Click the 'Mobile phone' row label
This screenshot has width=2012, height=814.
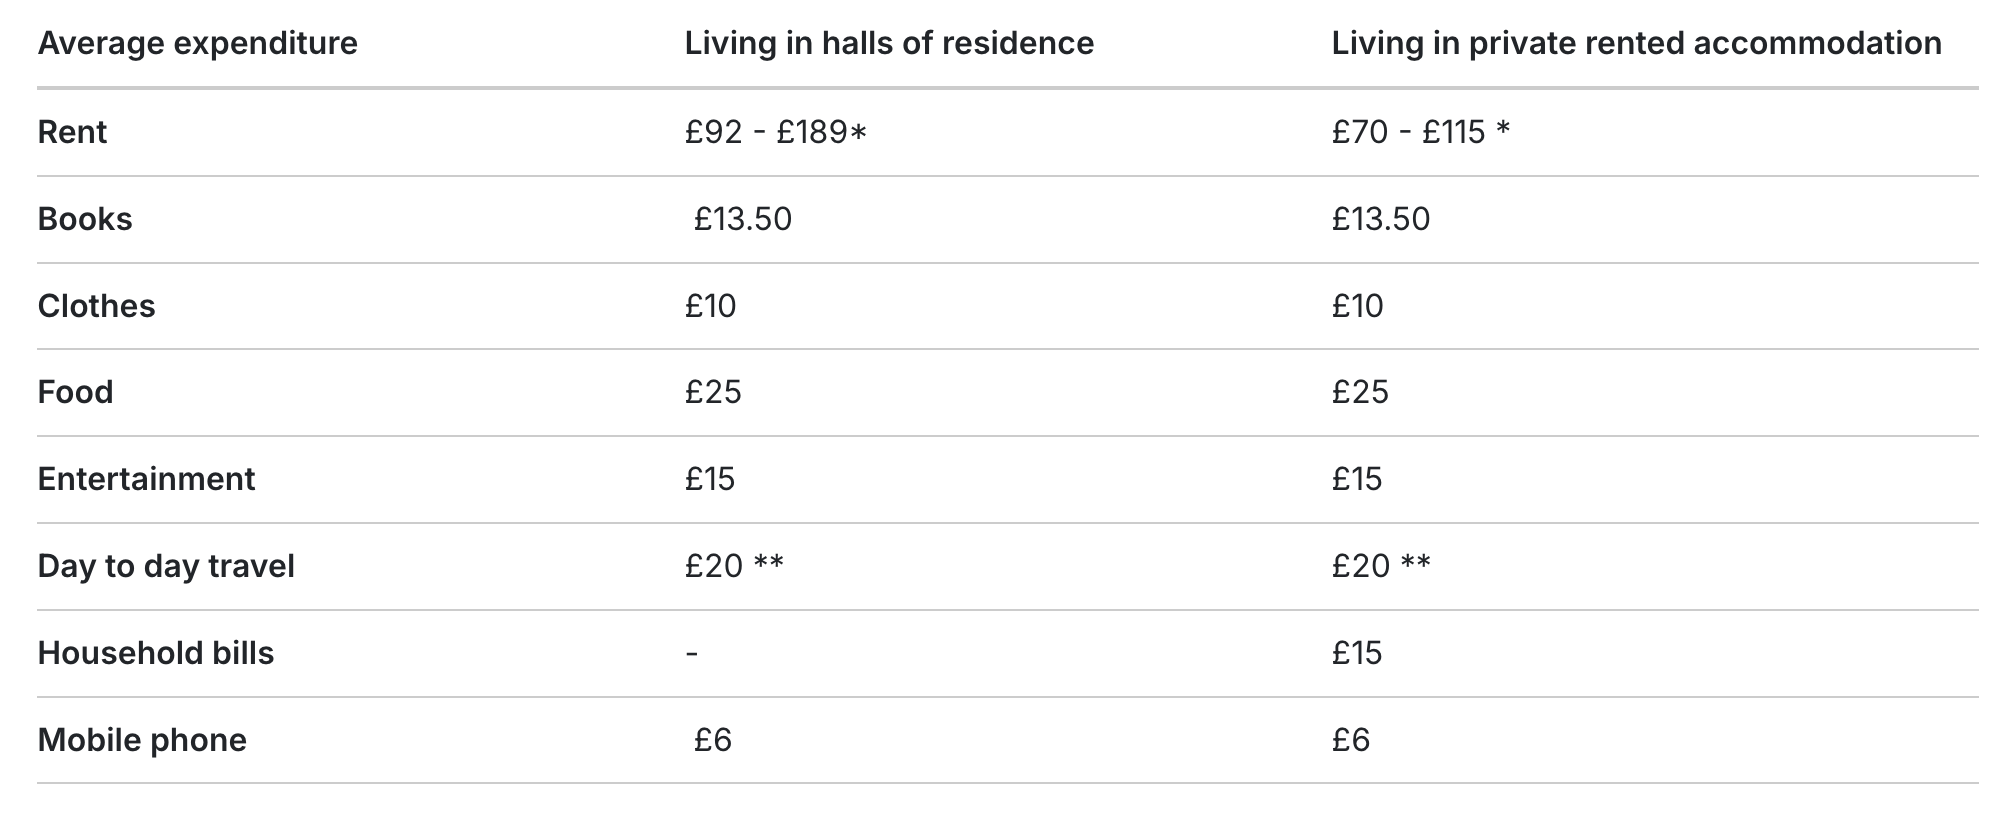pos(142,740)
